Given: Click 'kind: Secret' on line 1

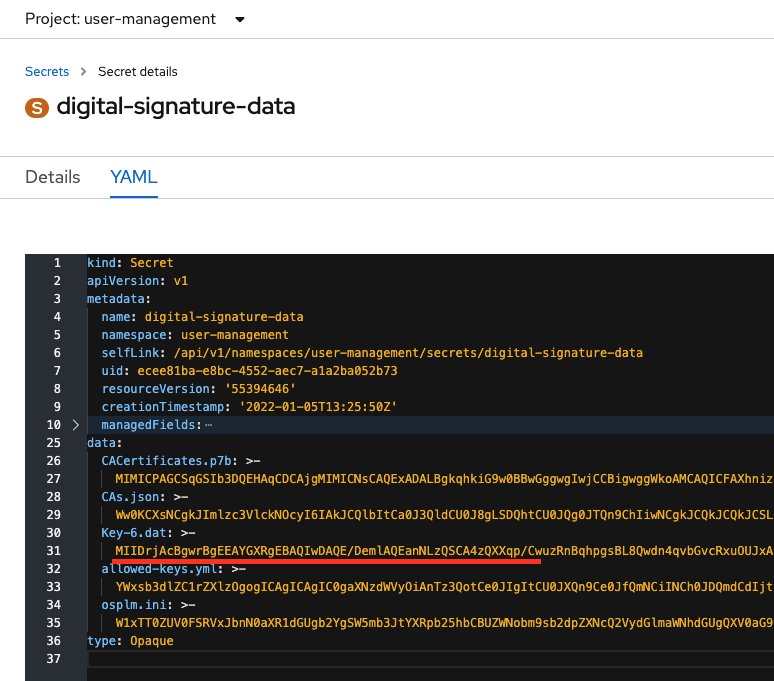Looking at the screenshot, I should click(x=130, y=263).
